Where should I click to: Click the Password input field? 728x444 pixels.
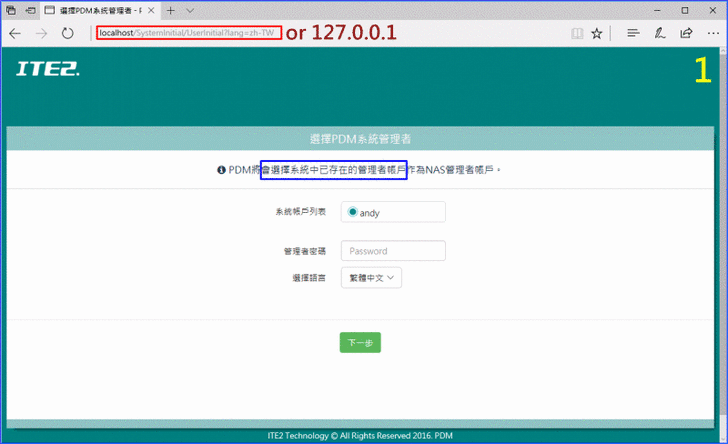[393, 251]
